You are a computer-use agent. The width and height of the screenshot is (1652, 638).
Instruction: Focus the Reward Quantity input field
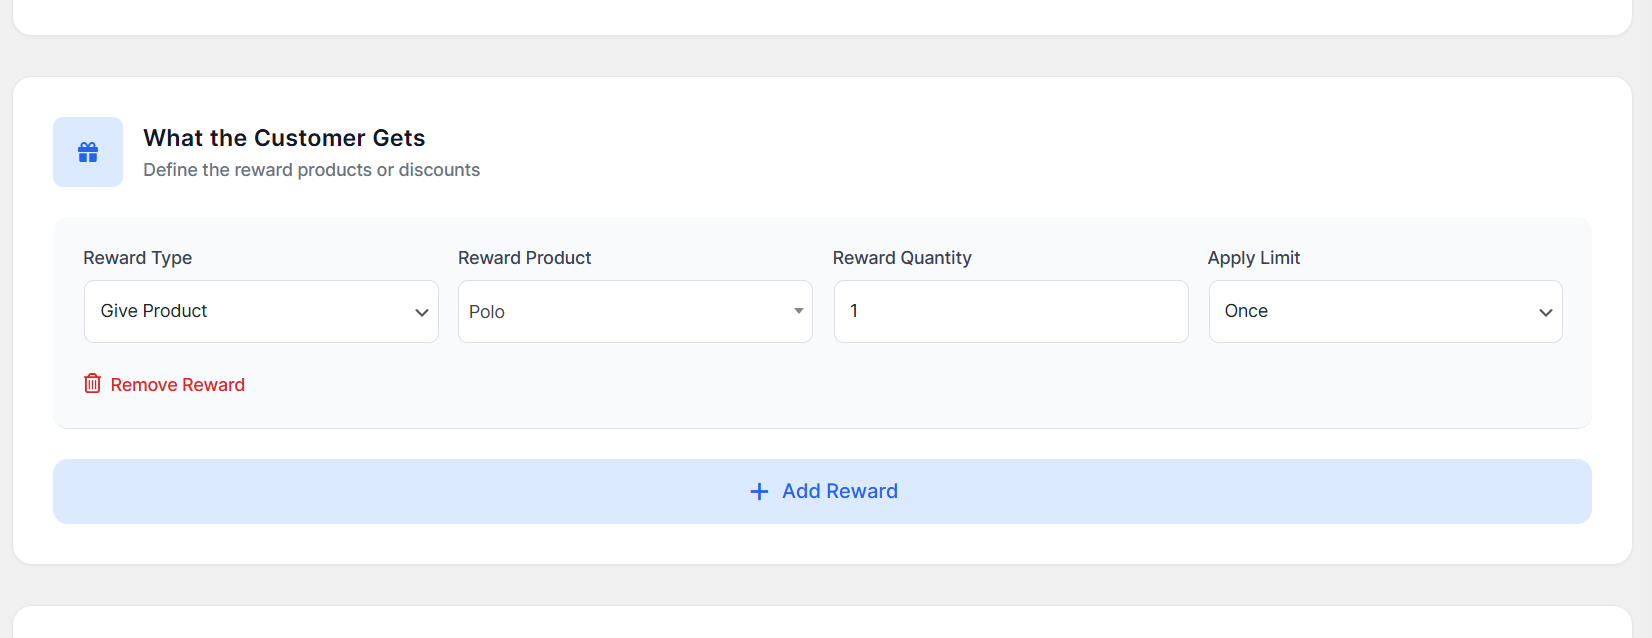coord(1010,311)
